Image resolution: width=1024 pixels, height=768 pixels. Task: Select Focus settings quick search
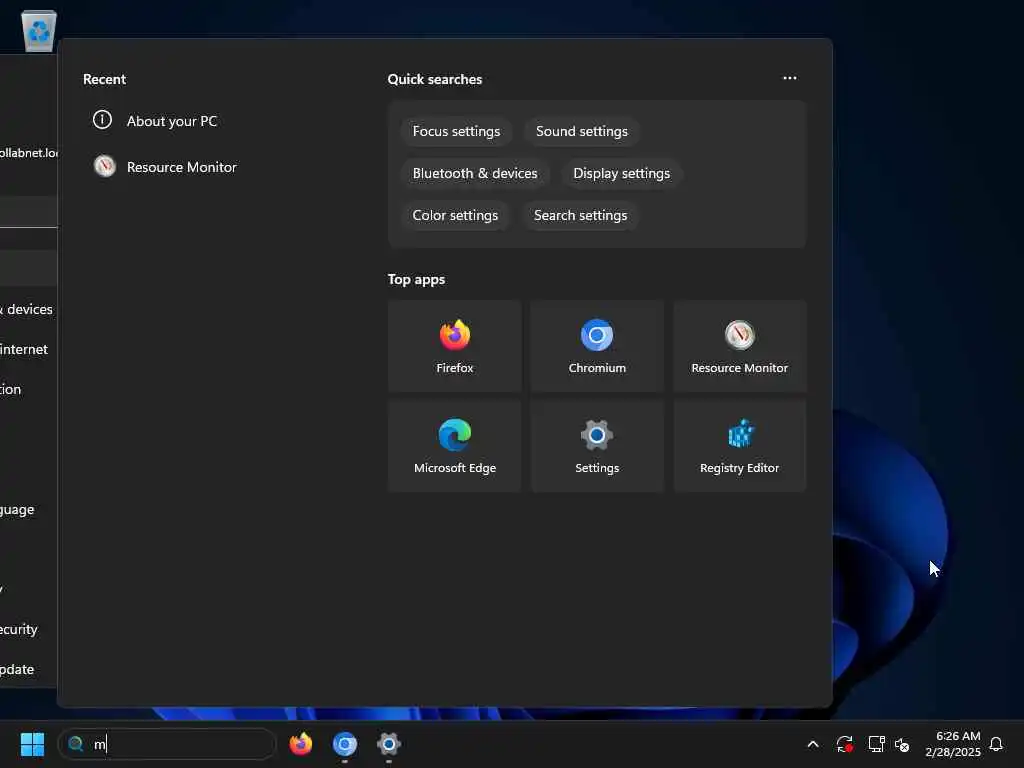click(456, 131)
